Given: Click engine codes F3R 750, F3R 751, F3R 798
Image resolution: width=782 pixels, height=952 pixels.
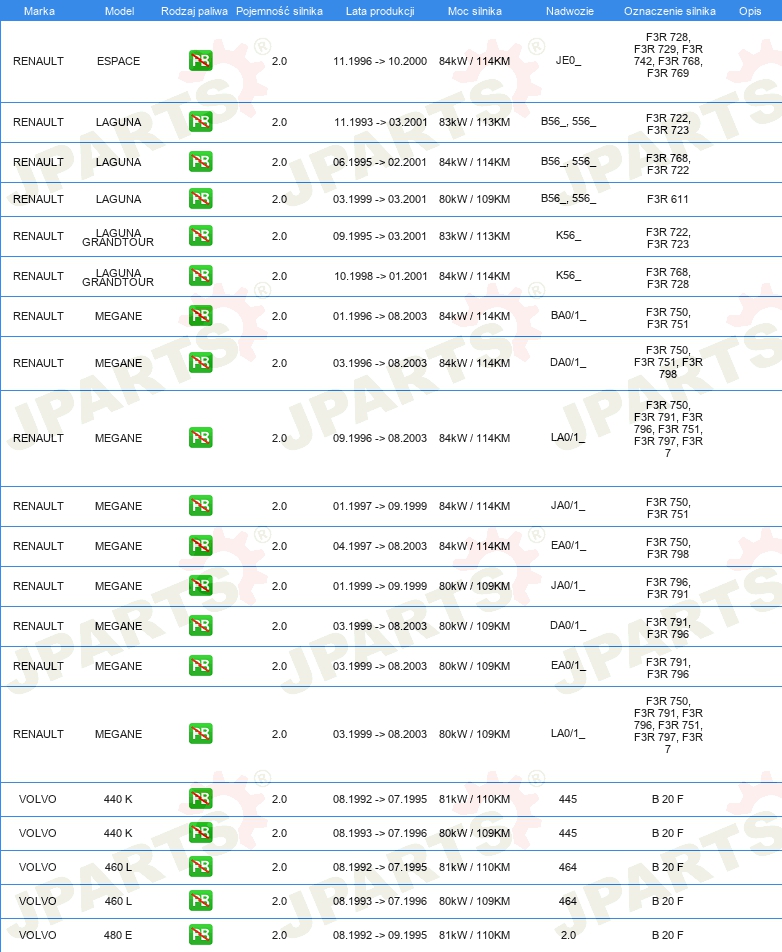Looking at the screenshot, I should pos(668,362).
